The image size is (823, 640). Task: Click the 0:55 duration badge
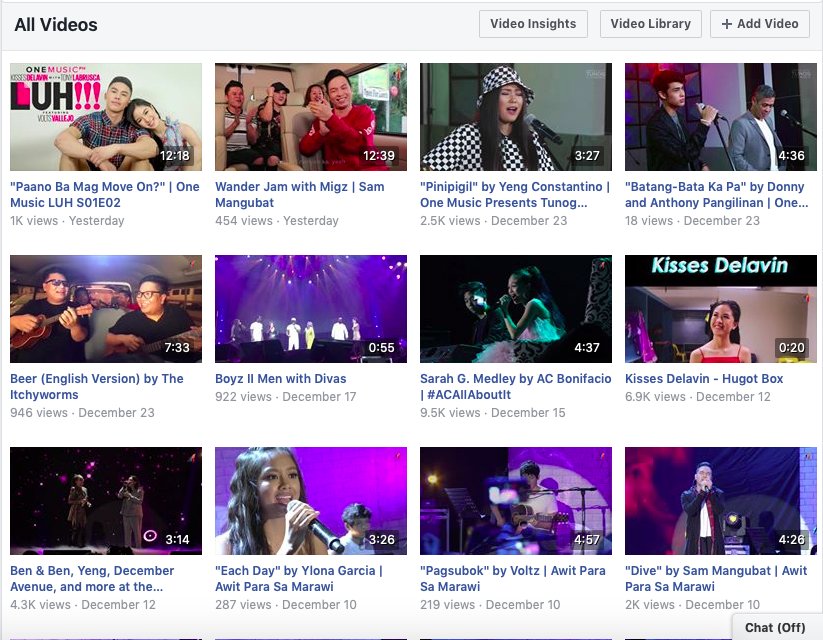382,348
